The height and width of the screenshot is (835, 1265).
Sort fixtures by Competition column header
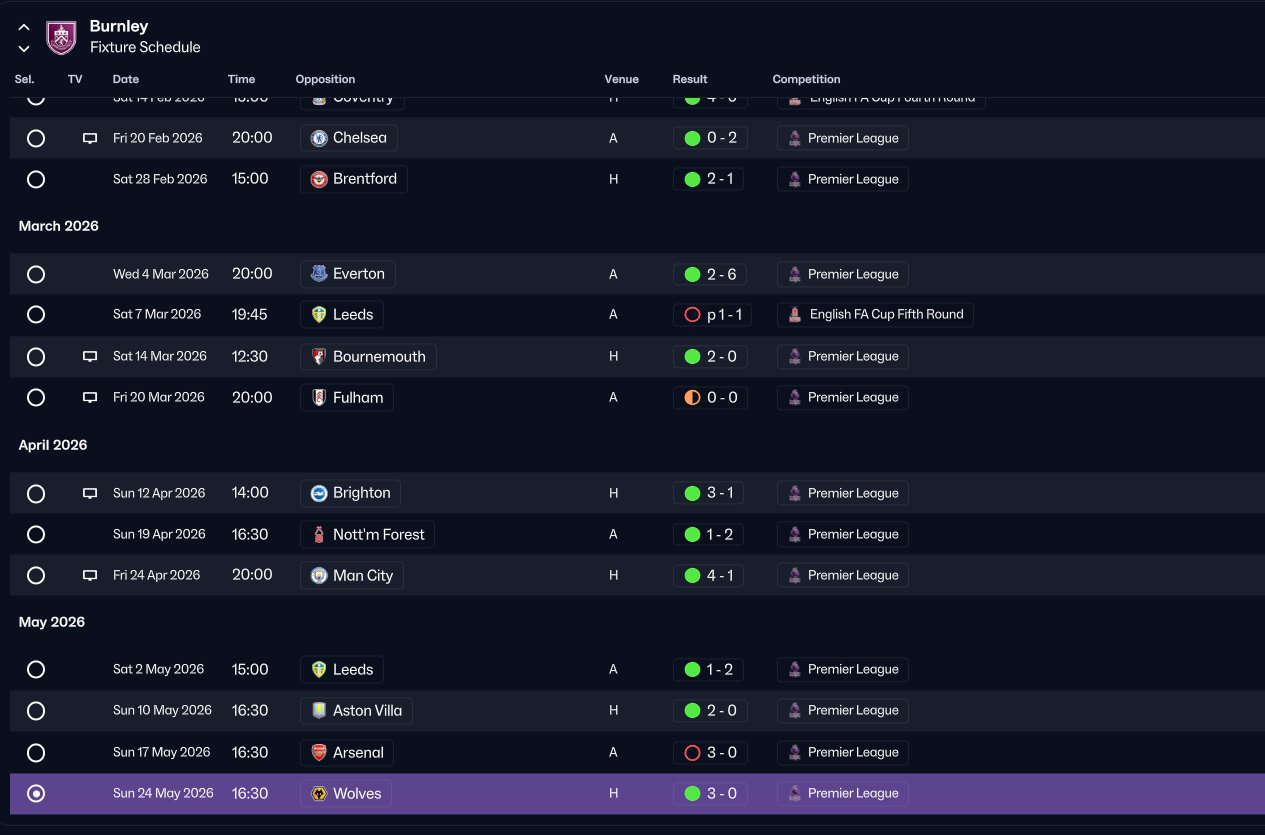[x=806, y=79]
